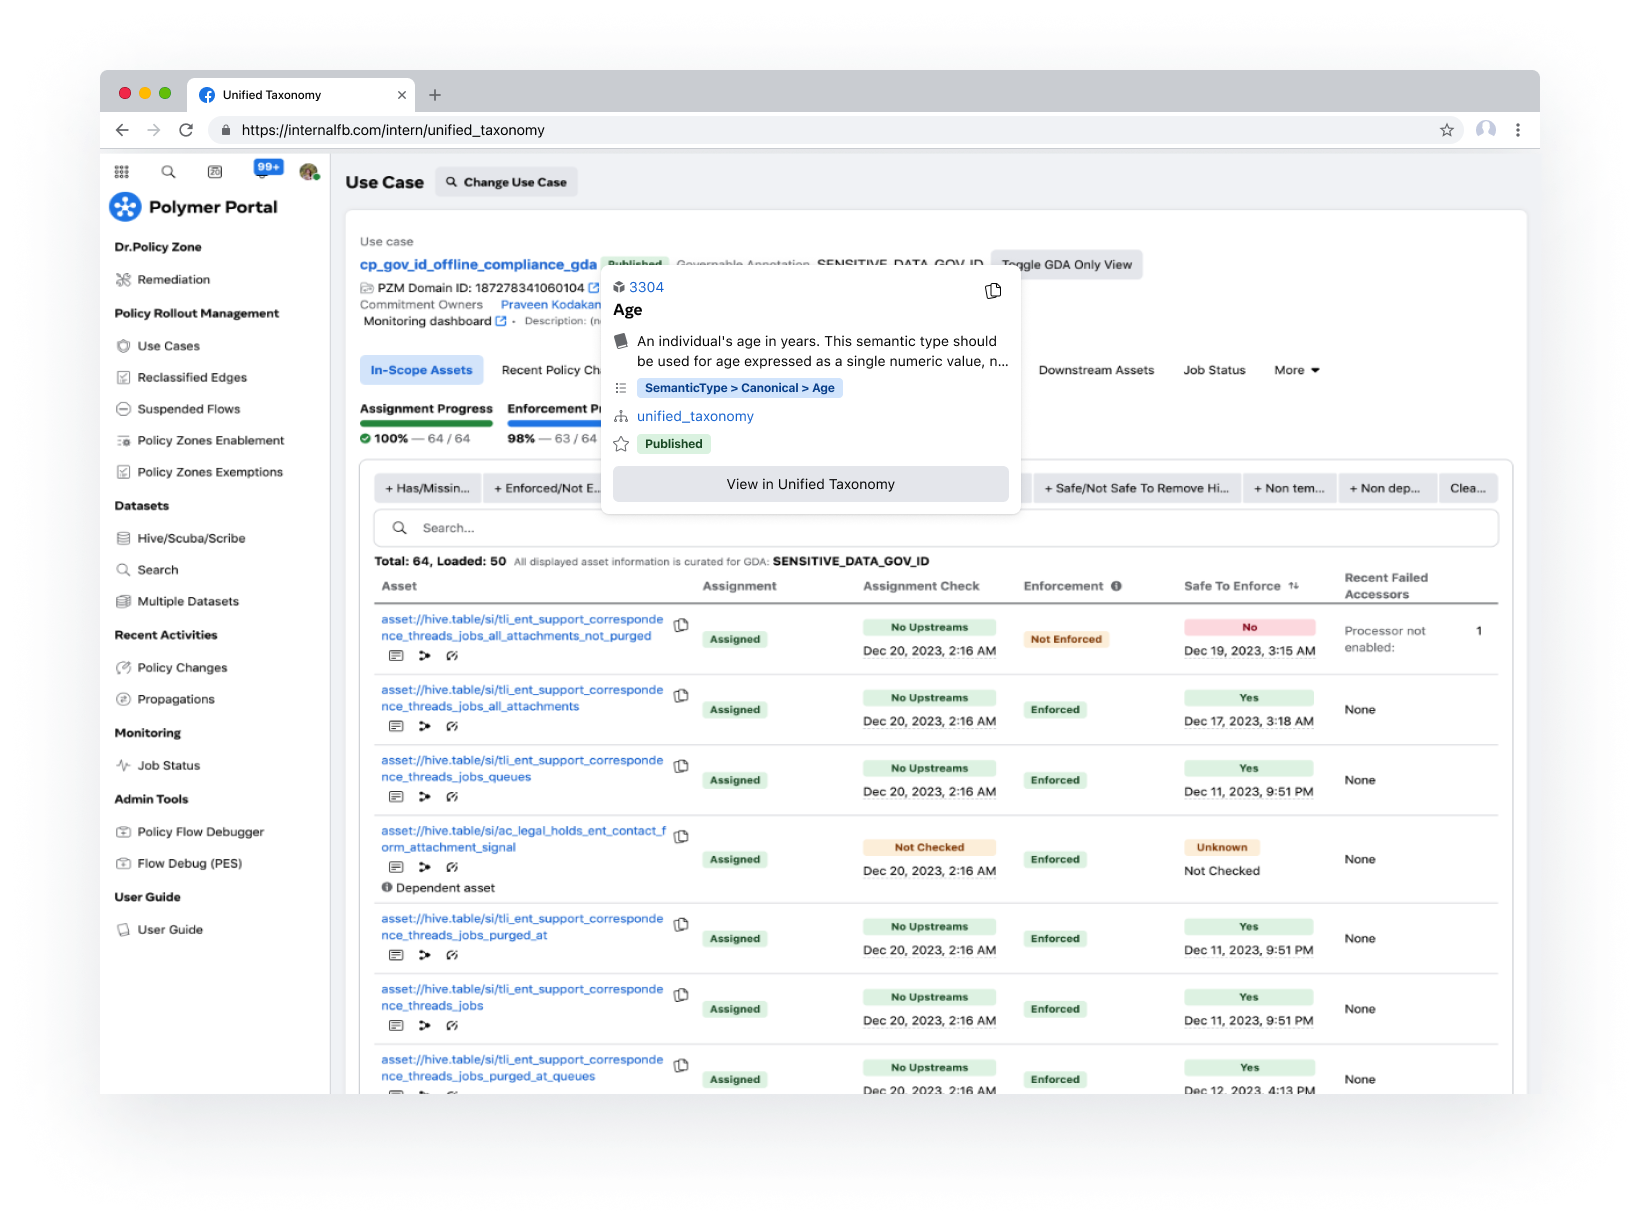This screenshot has height=1224, width=1642.
Task: Open details icon for jobs_all_attachments_not_purged row
Action: click(396, 656)
